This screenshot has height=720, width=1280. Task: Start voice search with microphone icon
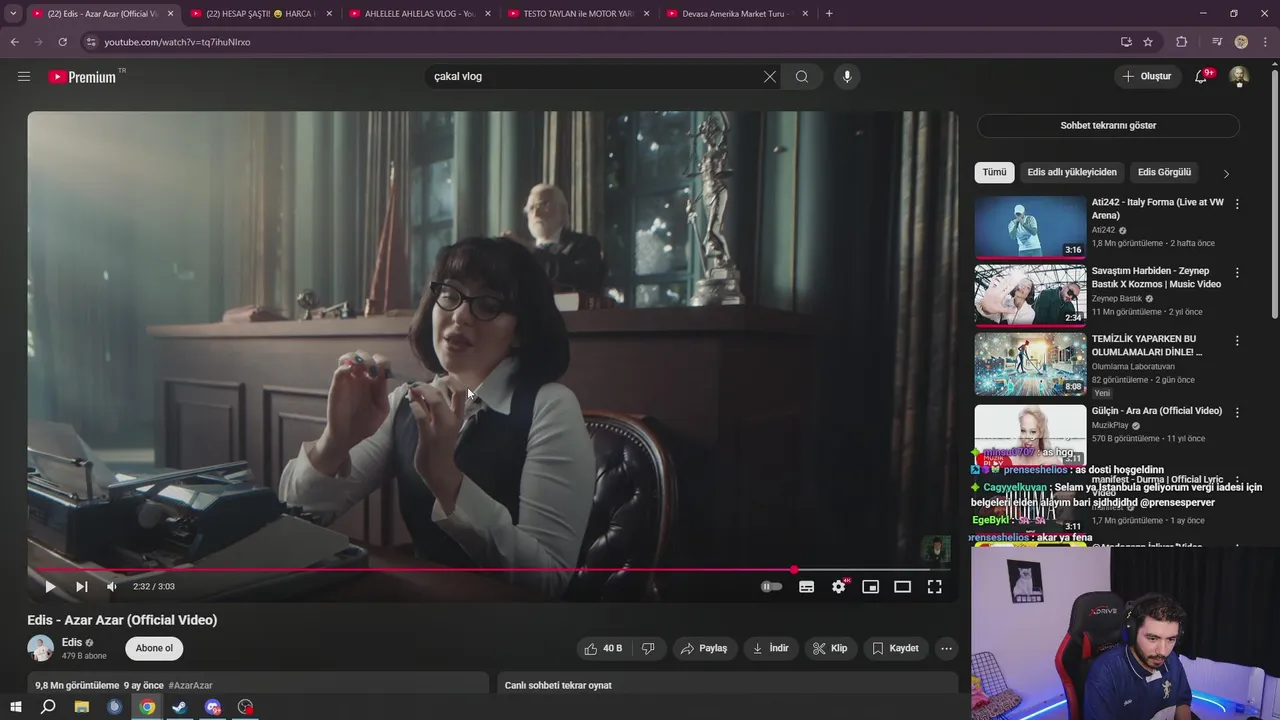(847, 76)
